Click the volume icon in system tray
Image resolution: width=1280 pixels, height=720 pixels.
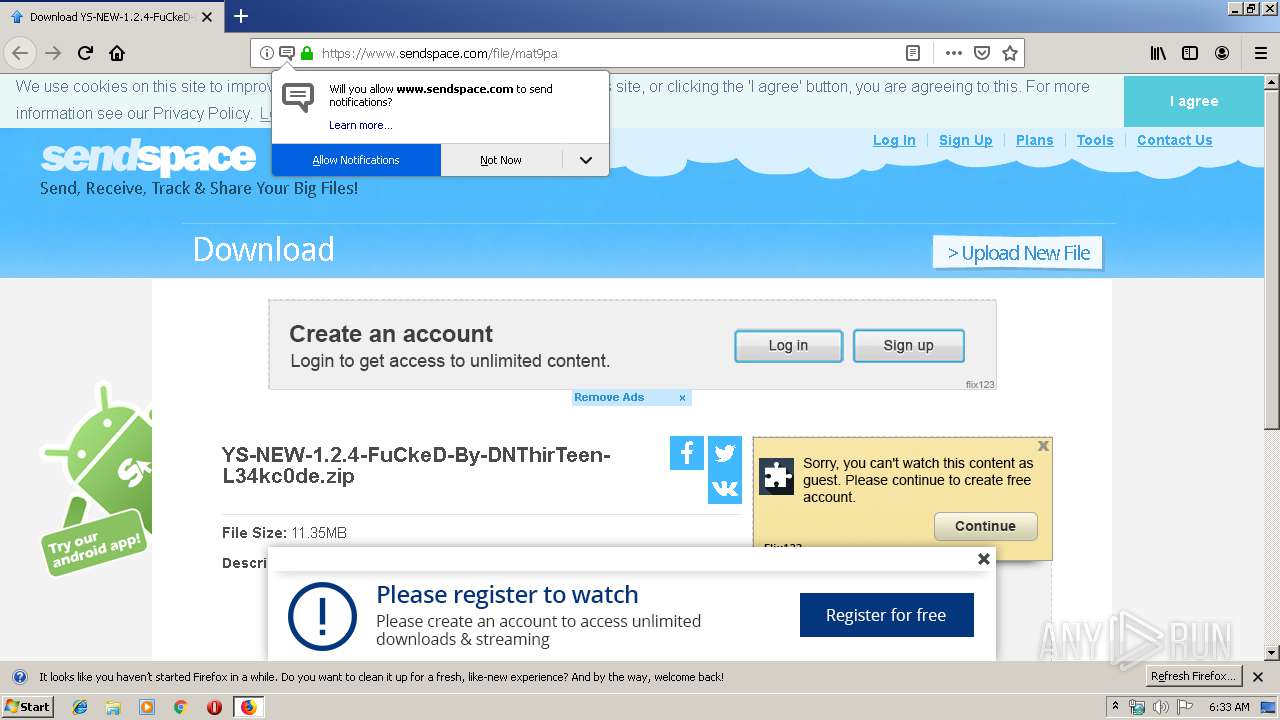1160,707
